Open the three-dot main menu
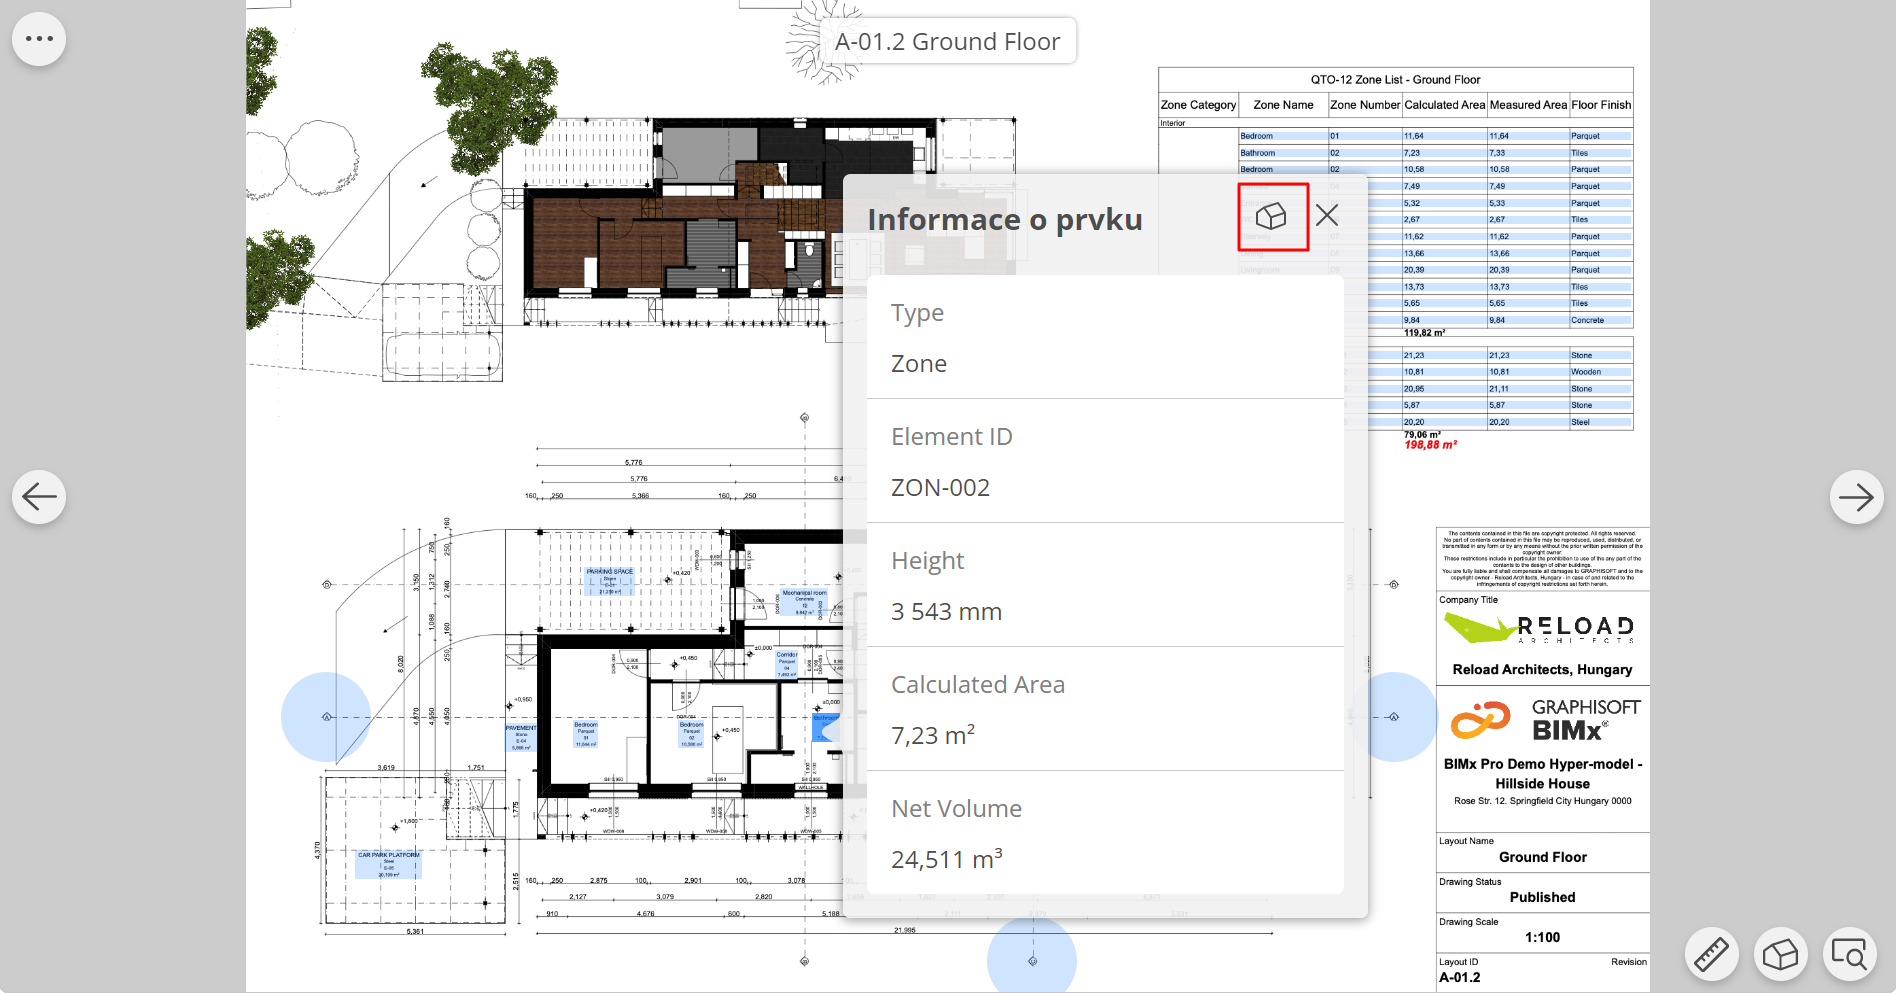Image resolution: width=1896 pixels, height=993 pixels. [x=39, y=39]
